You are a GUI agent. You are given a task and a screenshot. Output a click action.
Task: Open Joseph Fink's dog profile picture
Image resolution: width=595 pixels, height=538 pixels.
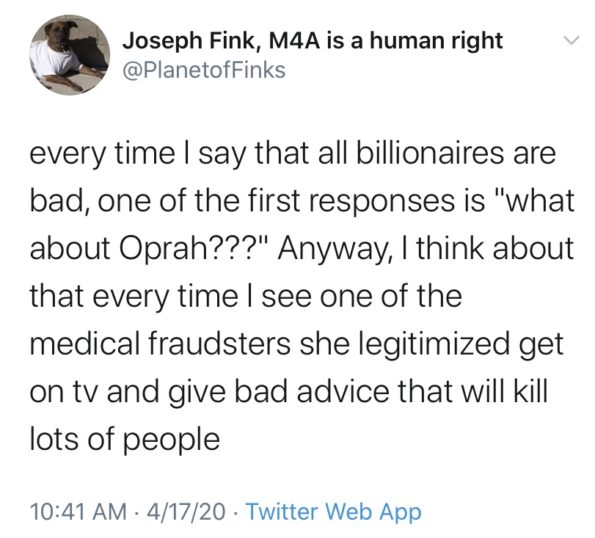tap(70, 55)
